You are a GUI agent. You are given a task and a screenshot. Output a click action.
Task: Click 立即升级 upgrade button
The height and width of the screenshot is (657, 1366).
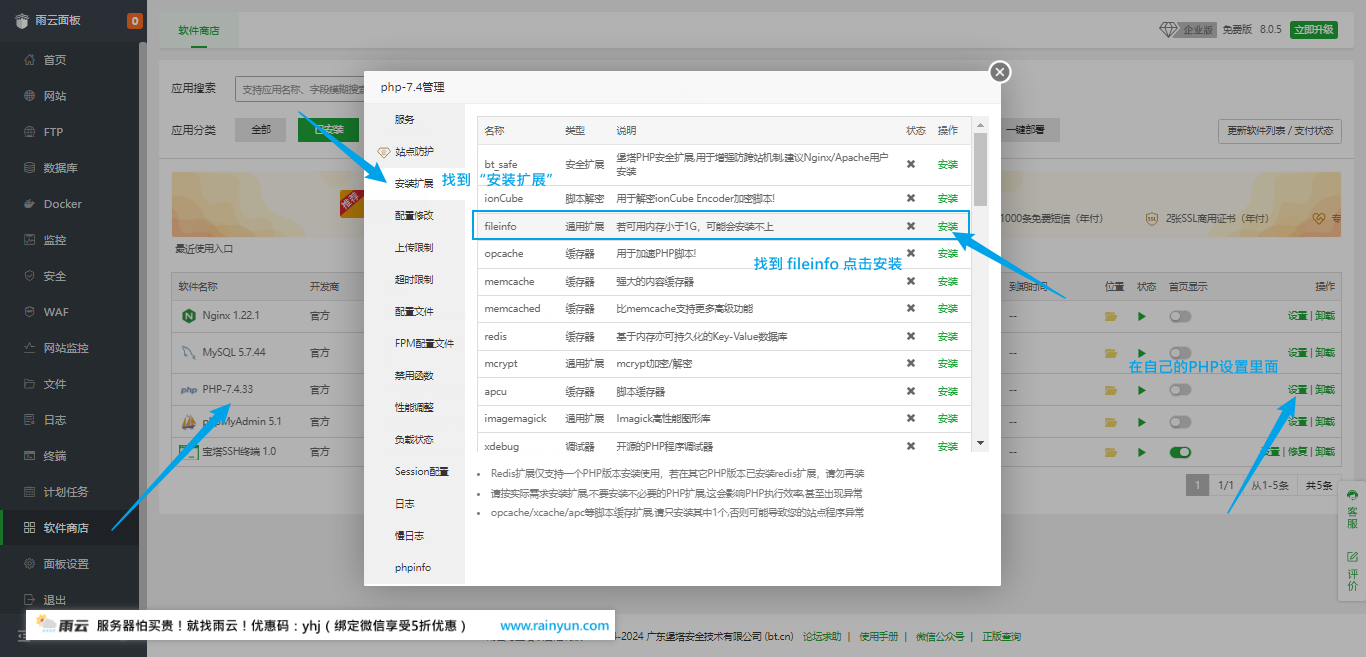coord(1314,29)
